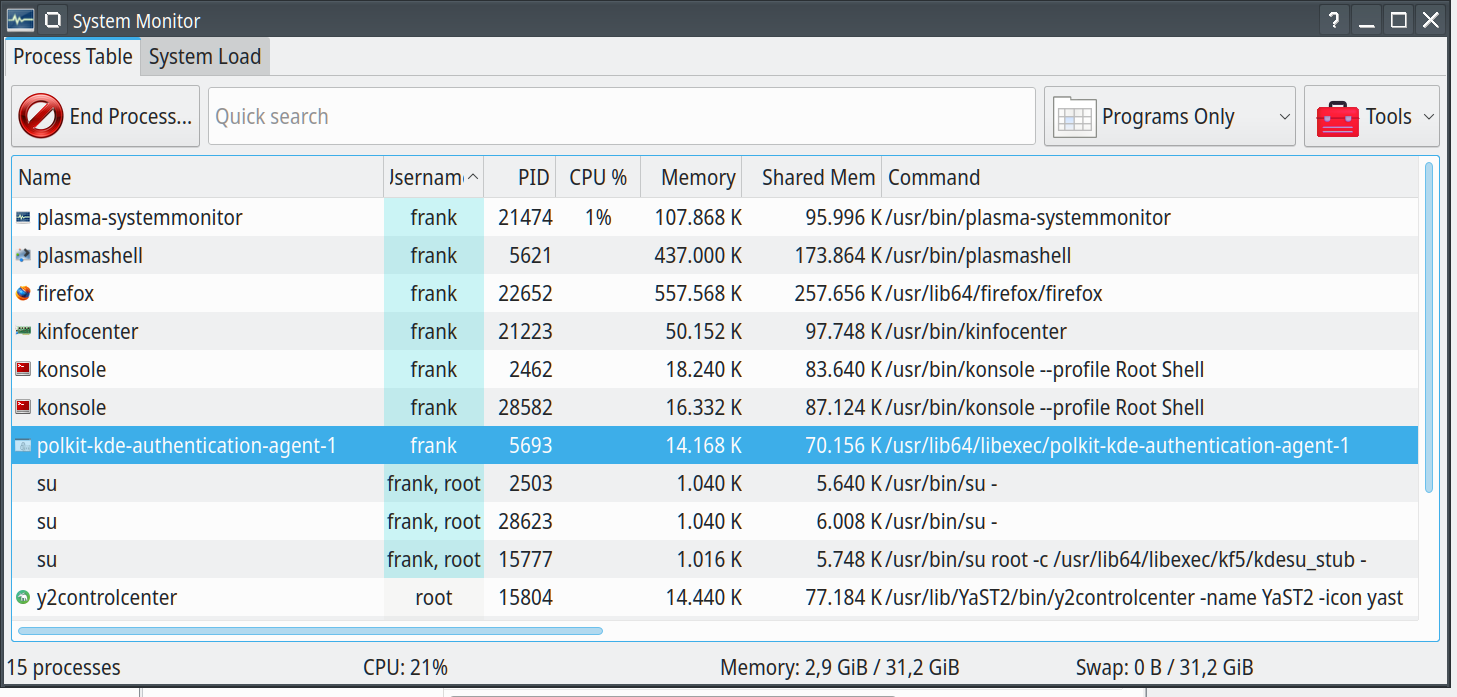
Task: Sort by the CPU % column header
Action: click(x=598, y=178)
